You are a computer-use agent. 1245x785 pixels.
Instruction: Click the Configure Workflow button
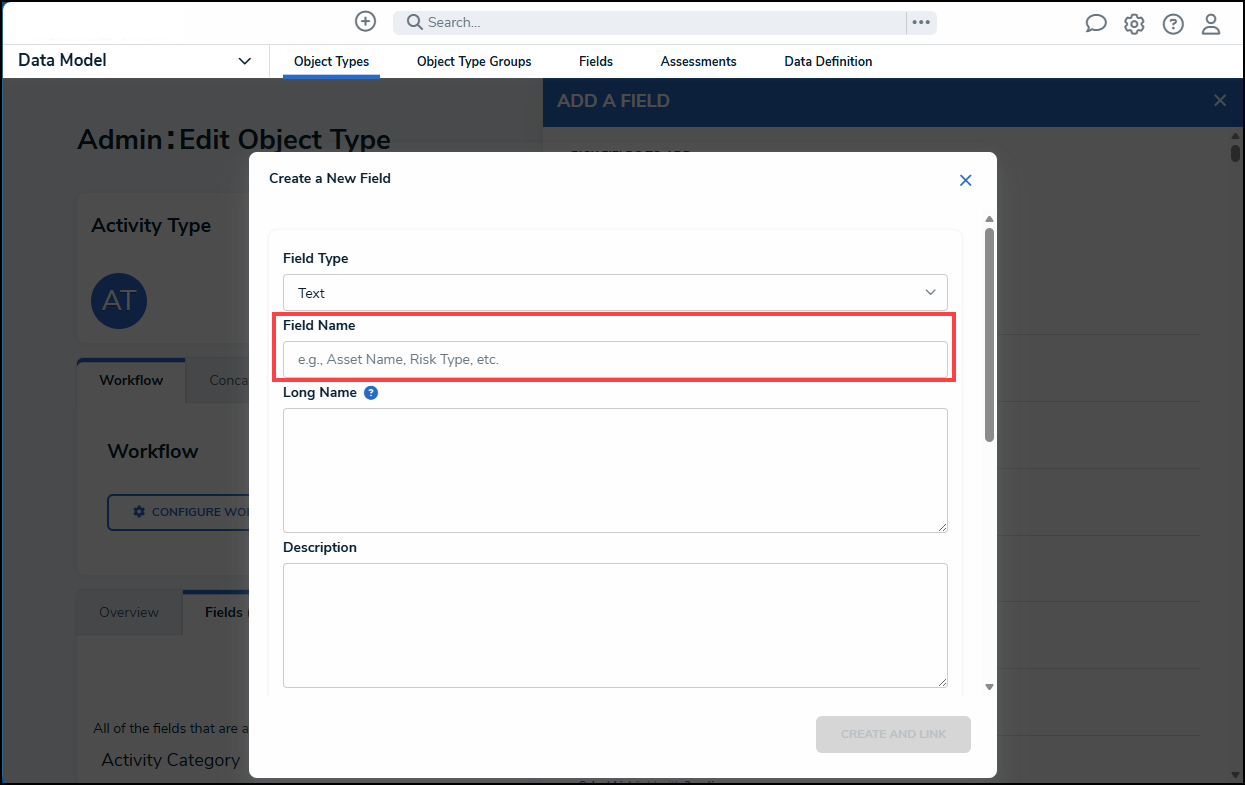[x=179, y=512]
